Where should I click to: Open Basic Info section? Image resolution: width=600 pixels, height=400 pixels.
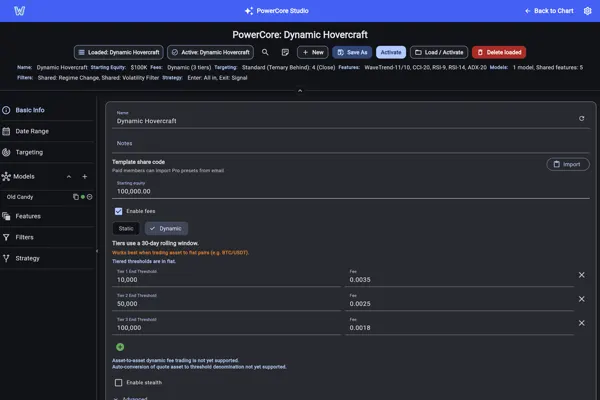pyautogui.click(x=46, y=110)
